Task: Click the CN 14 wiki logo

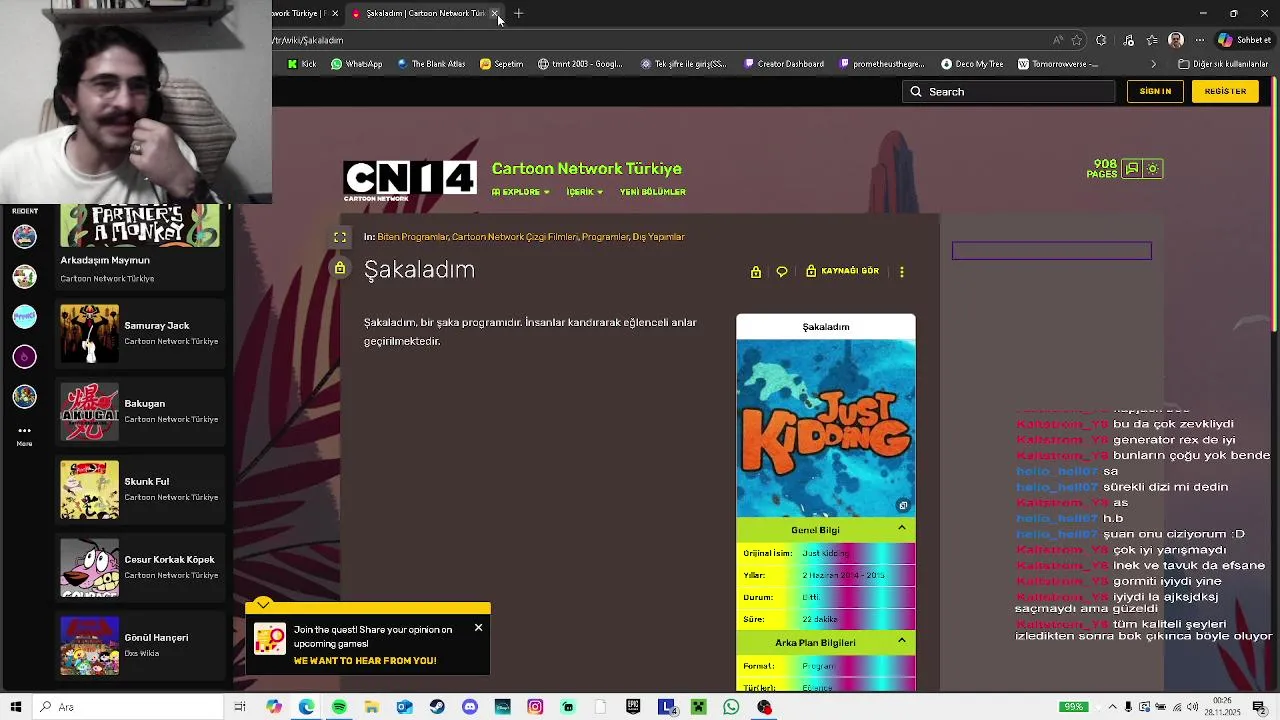Action: [x=410, y=179]
